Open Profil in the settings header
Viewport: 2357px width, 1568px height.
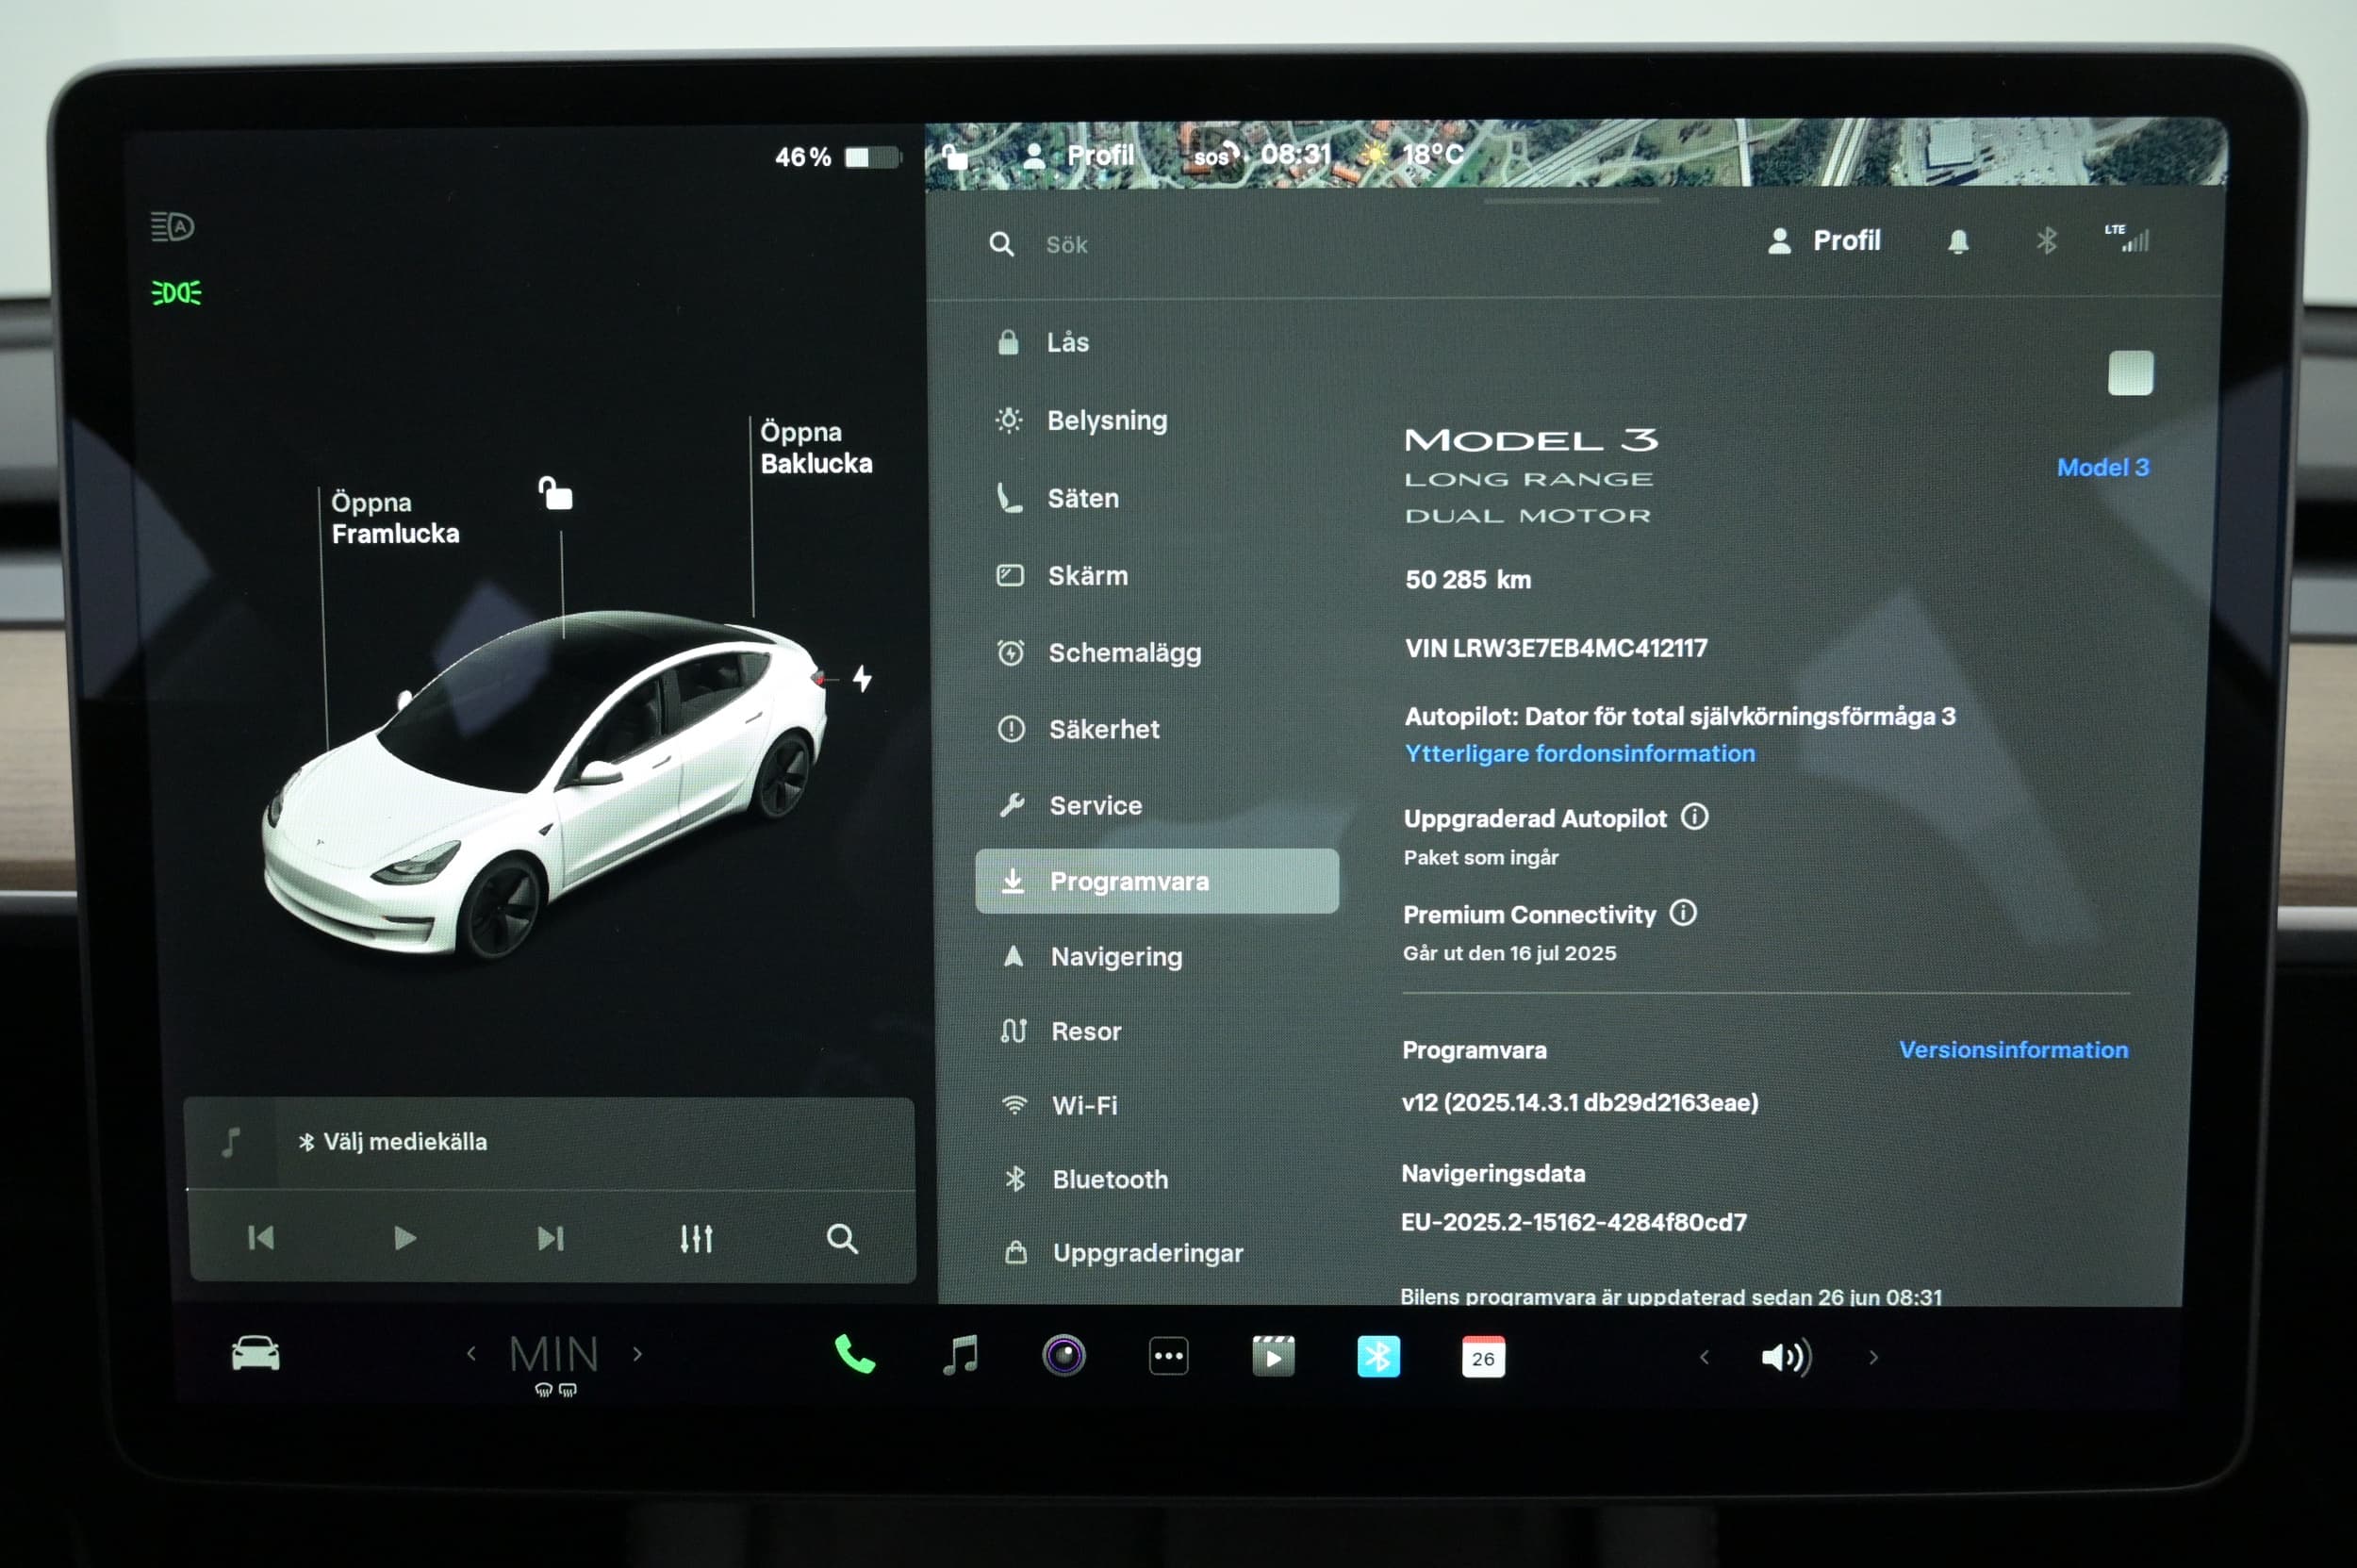(x=1825, y=241)
